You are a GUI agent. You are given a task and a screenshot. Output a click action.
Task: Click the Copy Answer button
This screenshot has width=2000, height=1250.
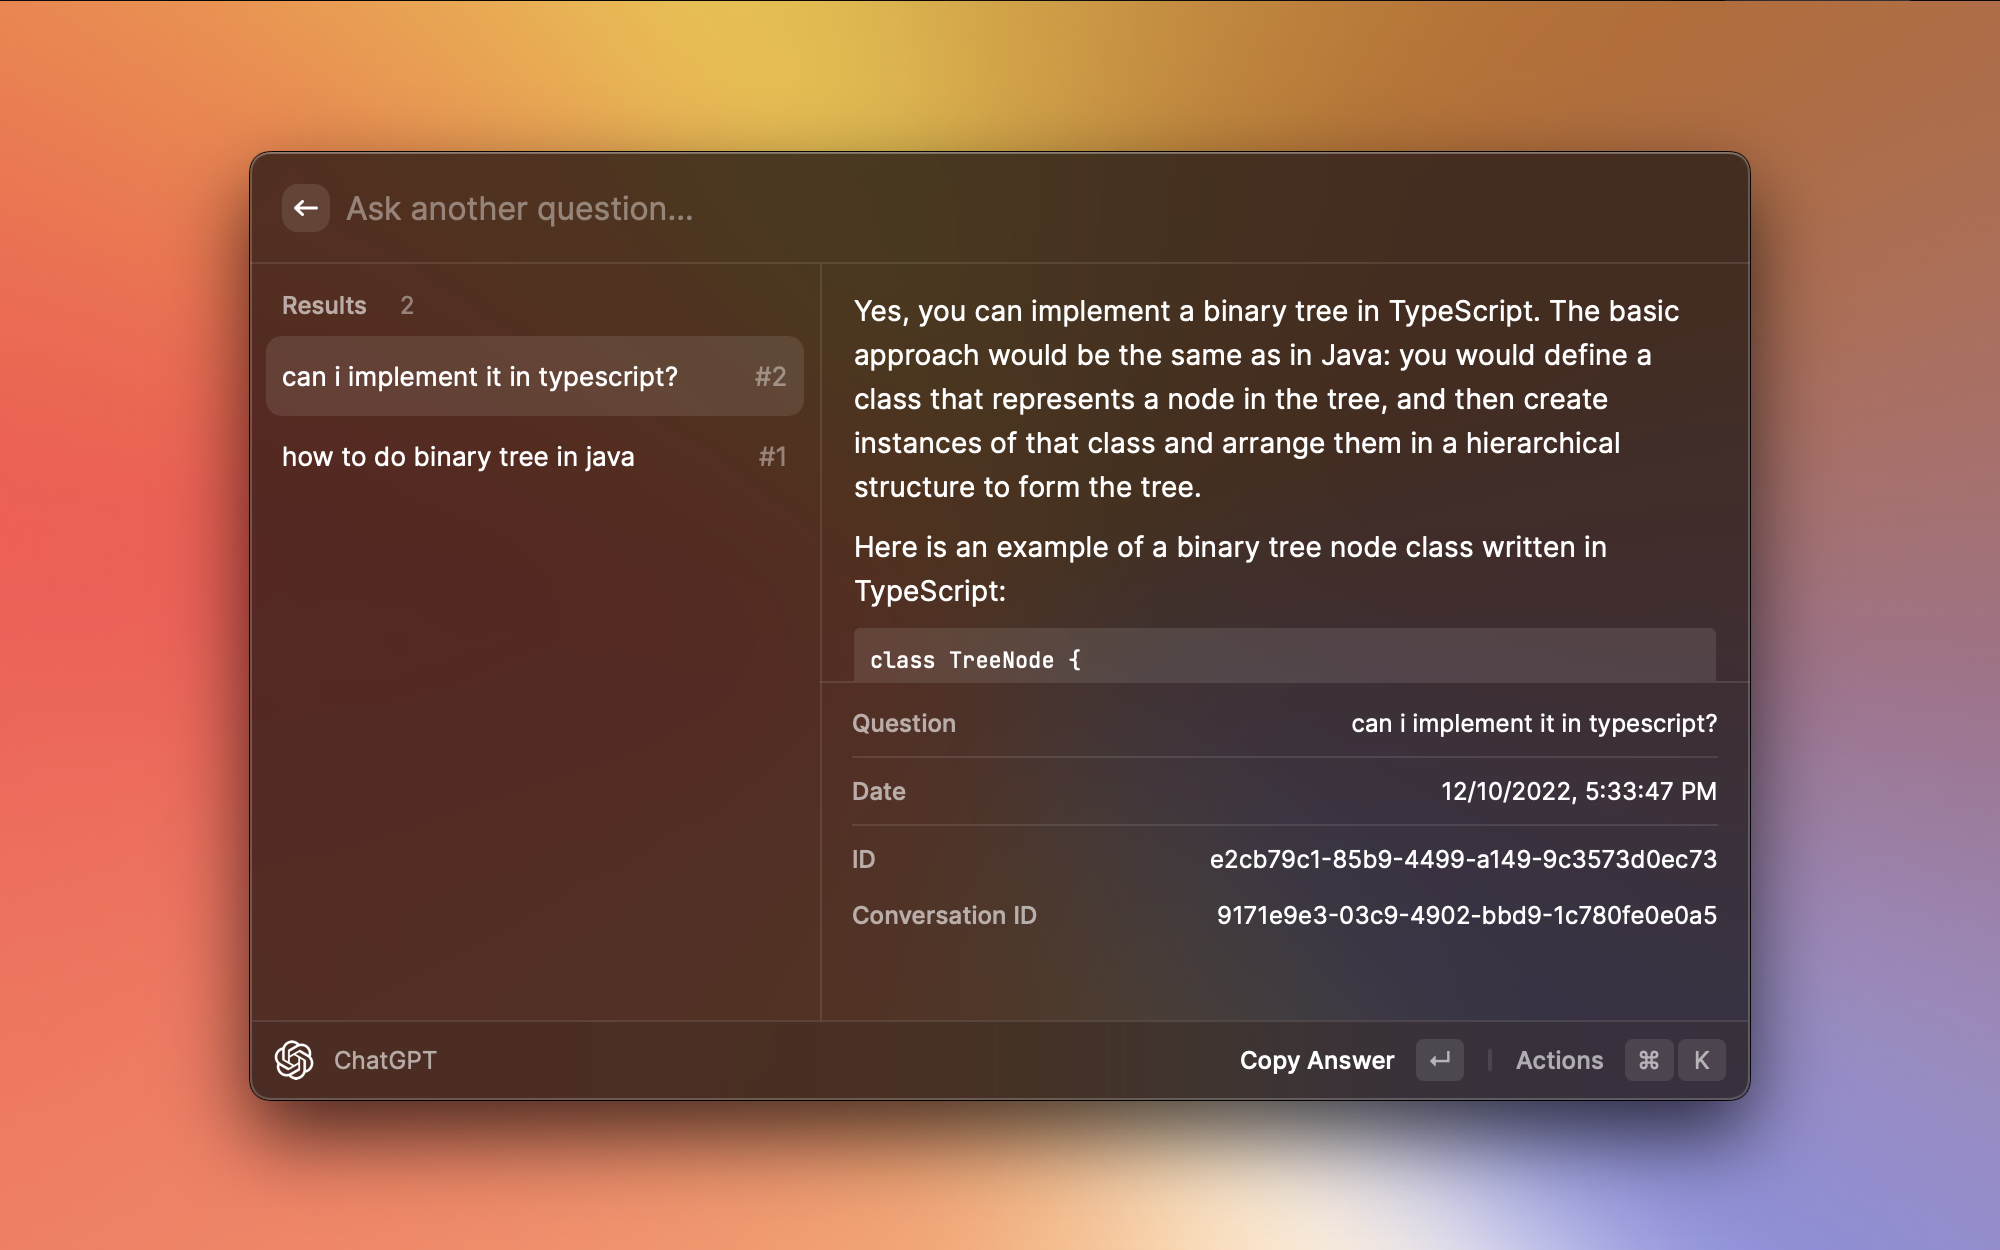[x=1316, y=1060]
